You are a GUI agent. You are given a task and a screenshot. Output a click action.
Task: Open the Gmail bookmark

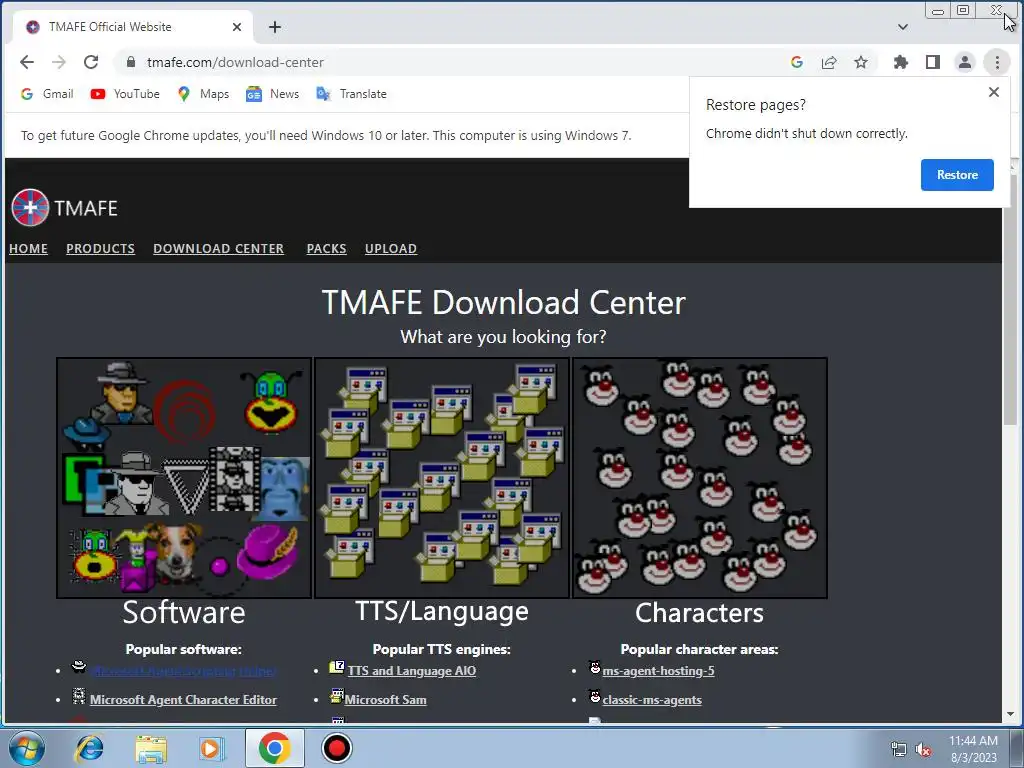[47, 94]
